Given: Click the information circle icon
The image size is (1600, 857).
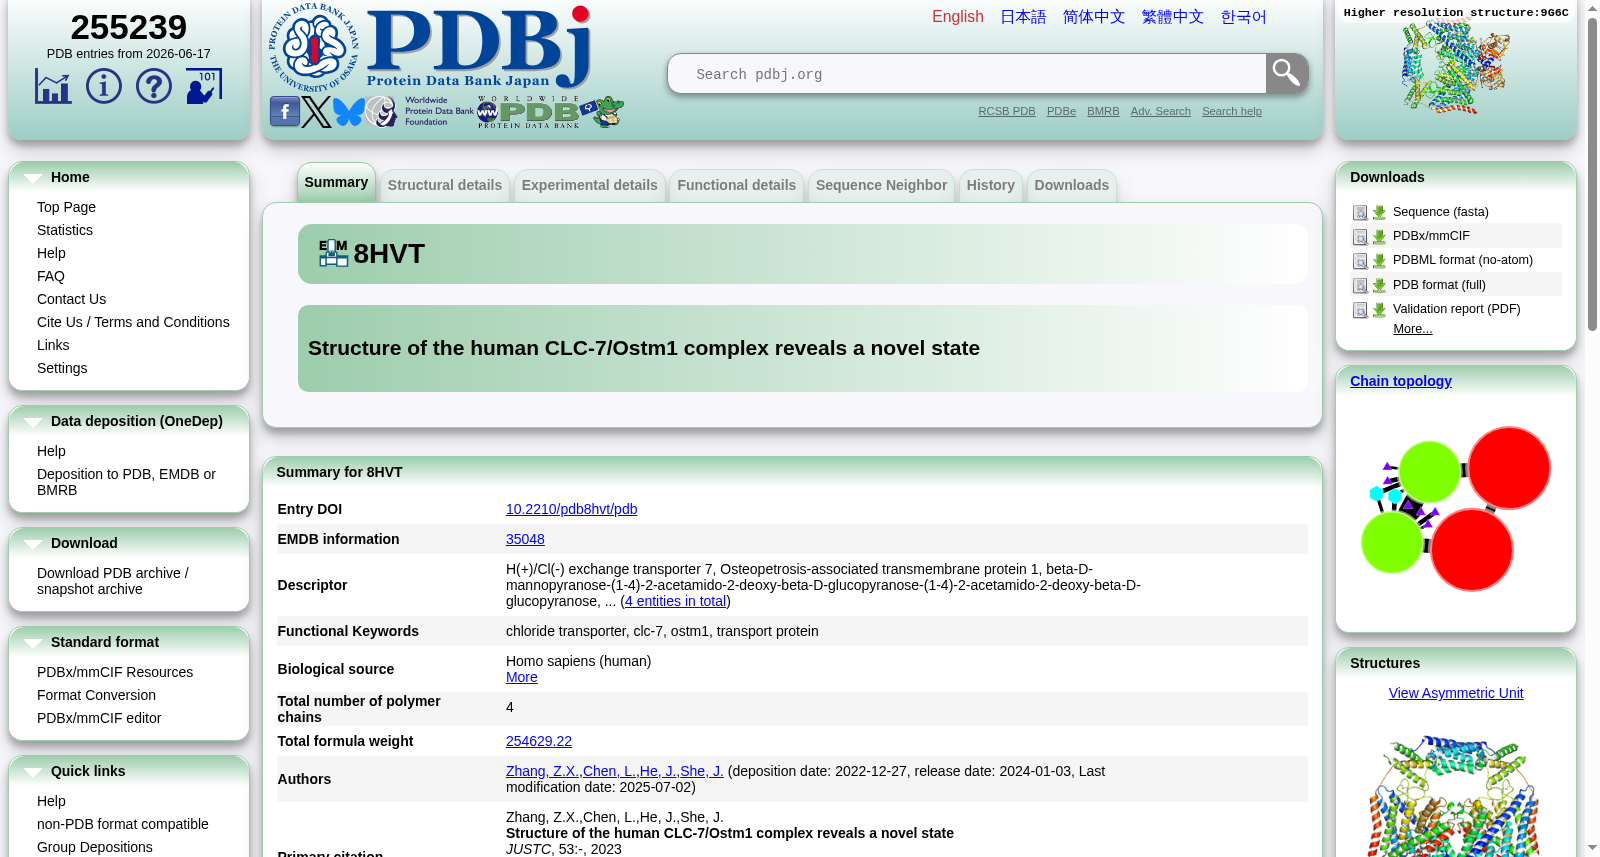Looking at the screenshot, I should point(103,86).
